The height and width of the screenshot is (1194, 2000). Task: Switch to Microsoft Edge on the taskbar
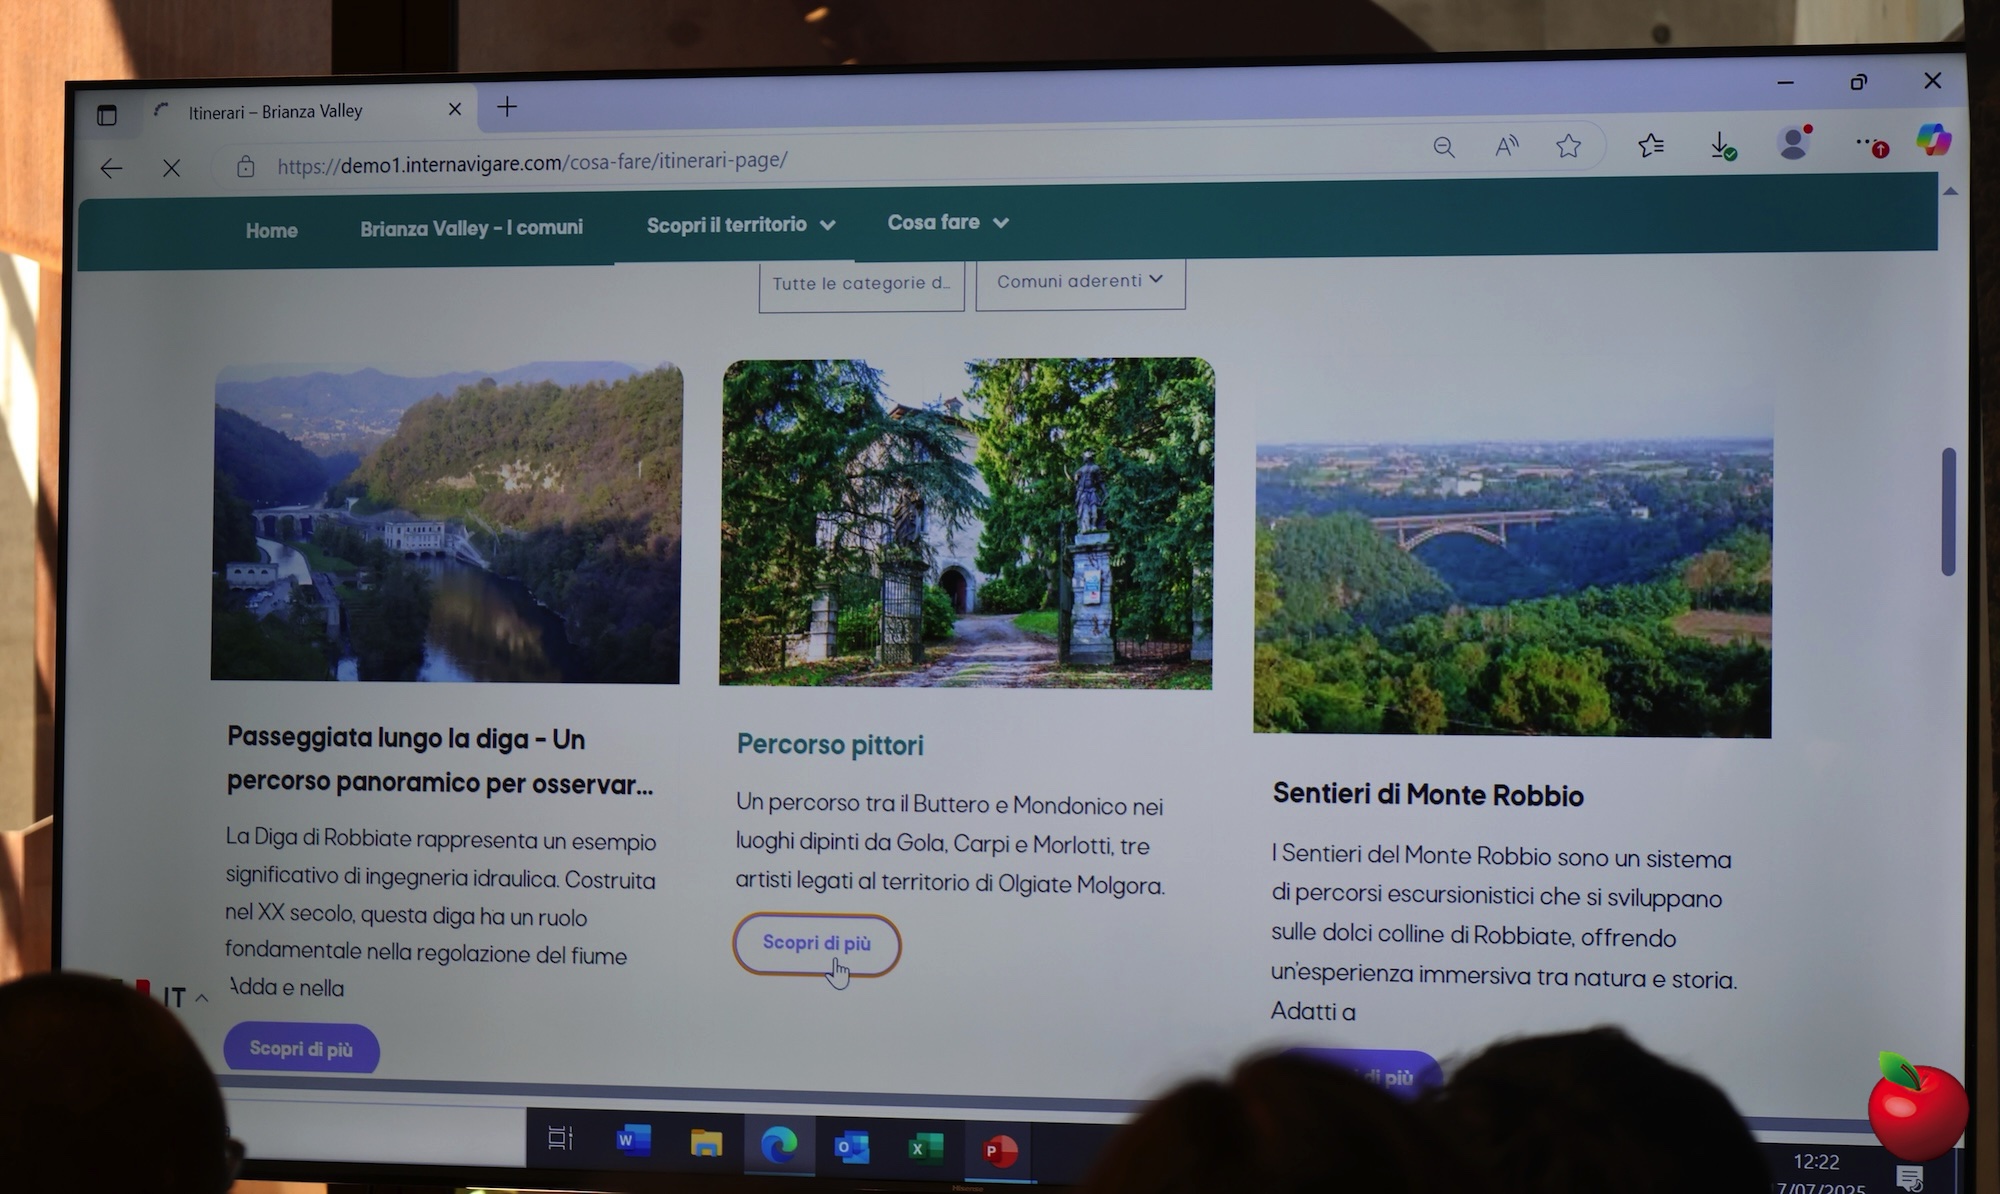tap(779, 1144)
